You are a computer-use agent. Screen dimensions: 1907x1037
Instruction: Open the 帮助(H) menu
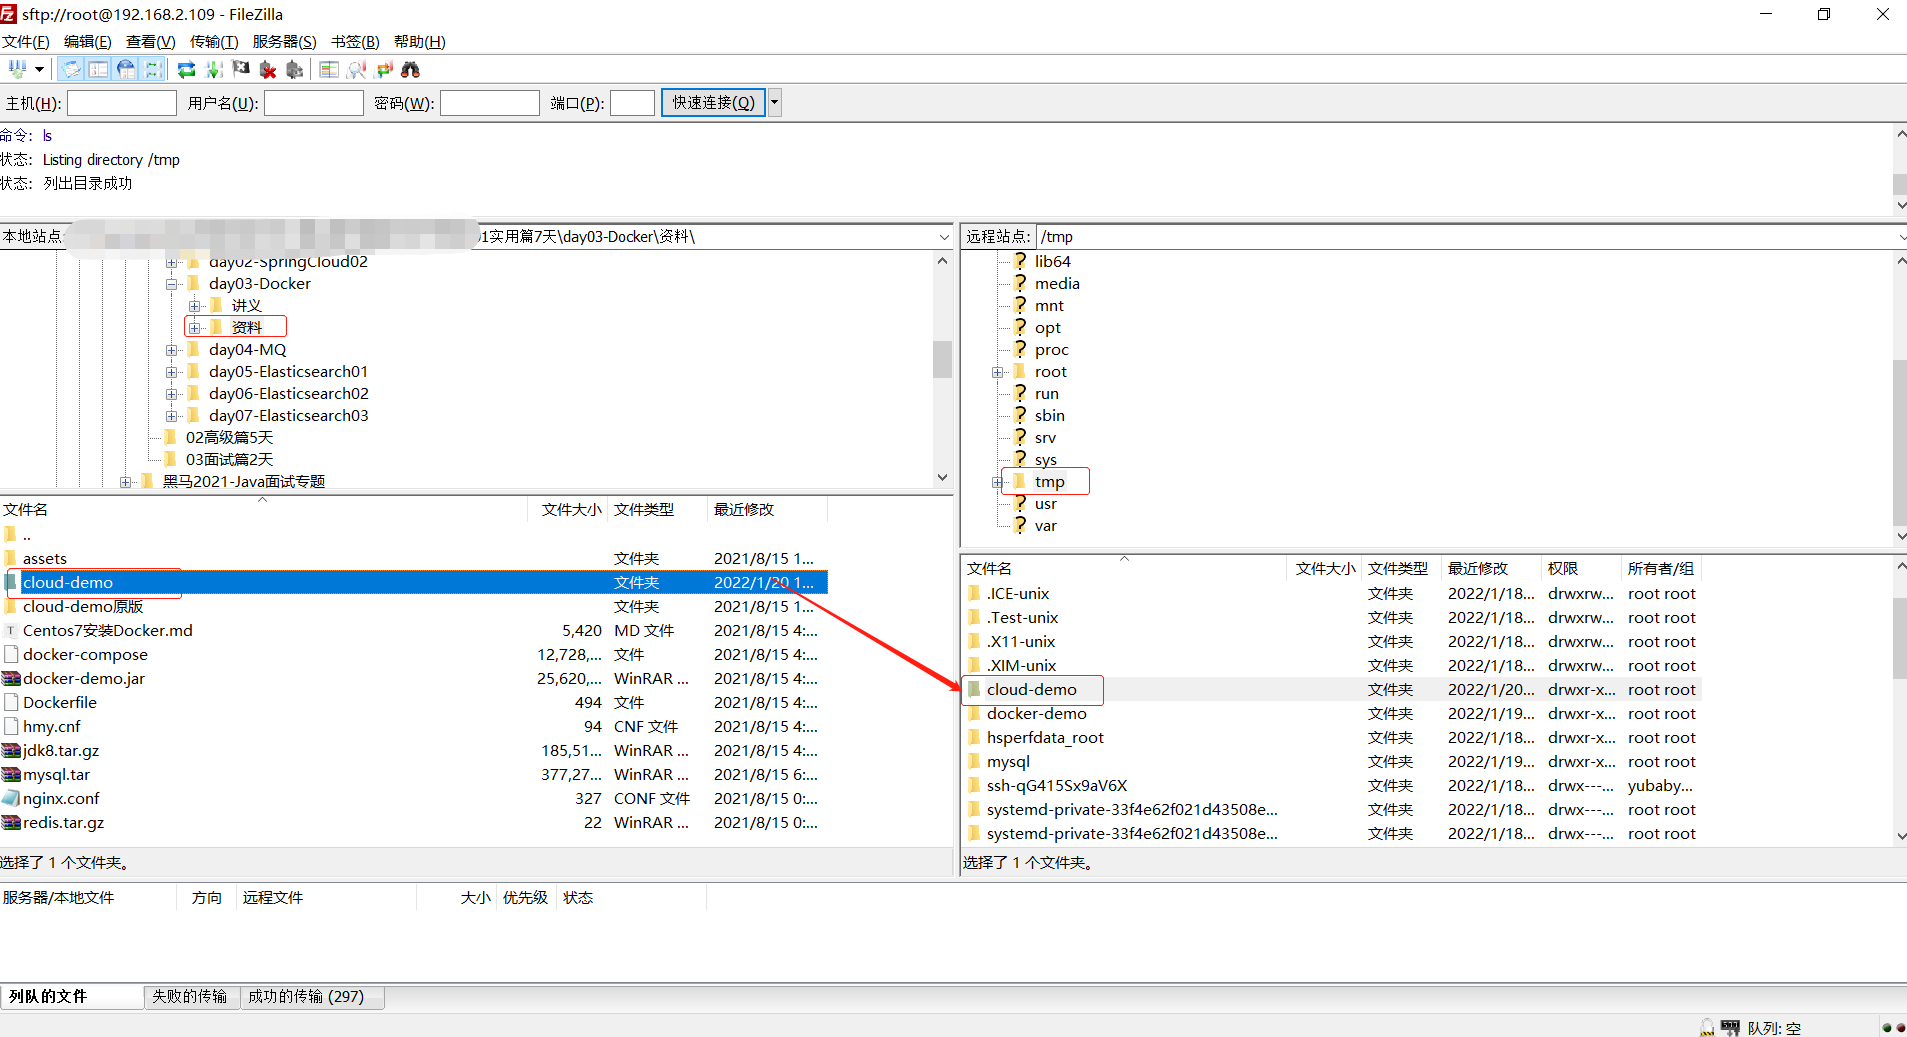coord(420,41)
